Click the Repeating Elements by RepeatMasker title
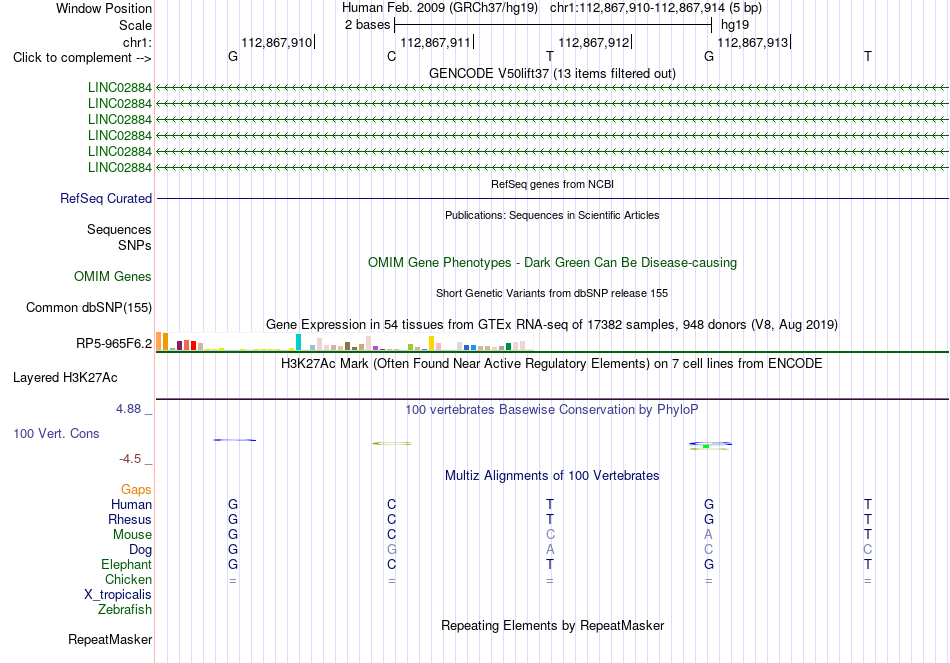 [x=552, y=625]
